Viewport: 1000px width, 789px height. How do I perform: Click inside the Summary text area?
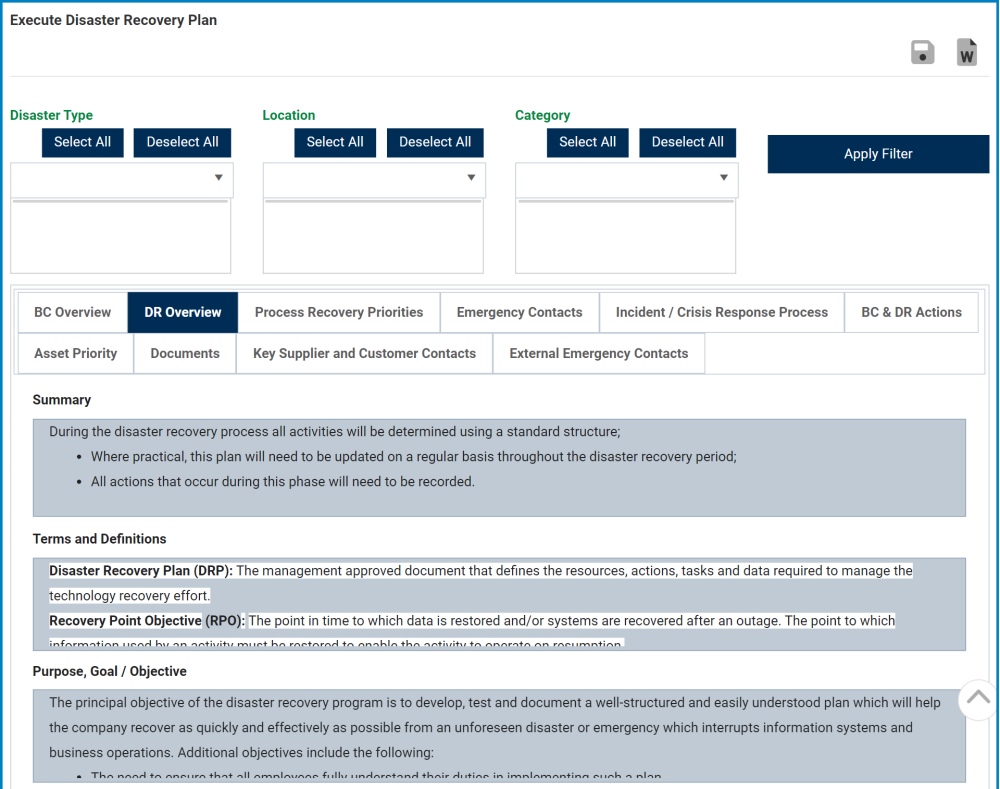coord(499,468)
